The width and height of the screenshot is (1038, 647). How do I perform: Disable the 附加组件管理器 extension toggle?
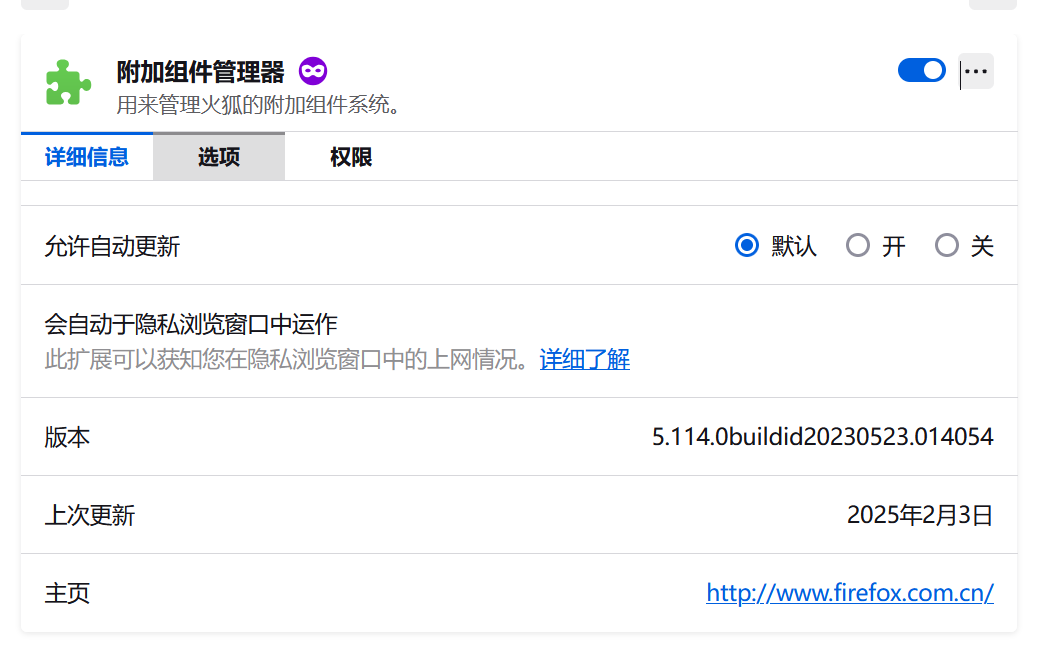point(921,70)
